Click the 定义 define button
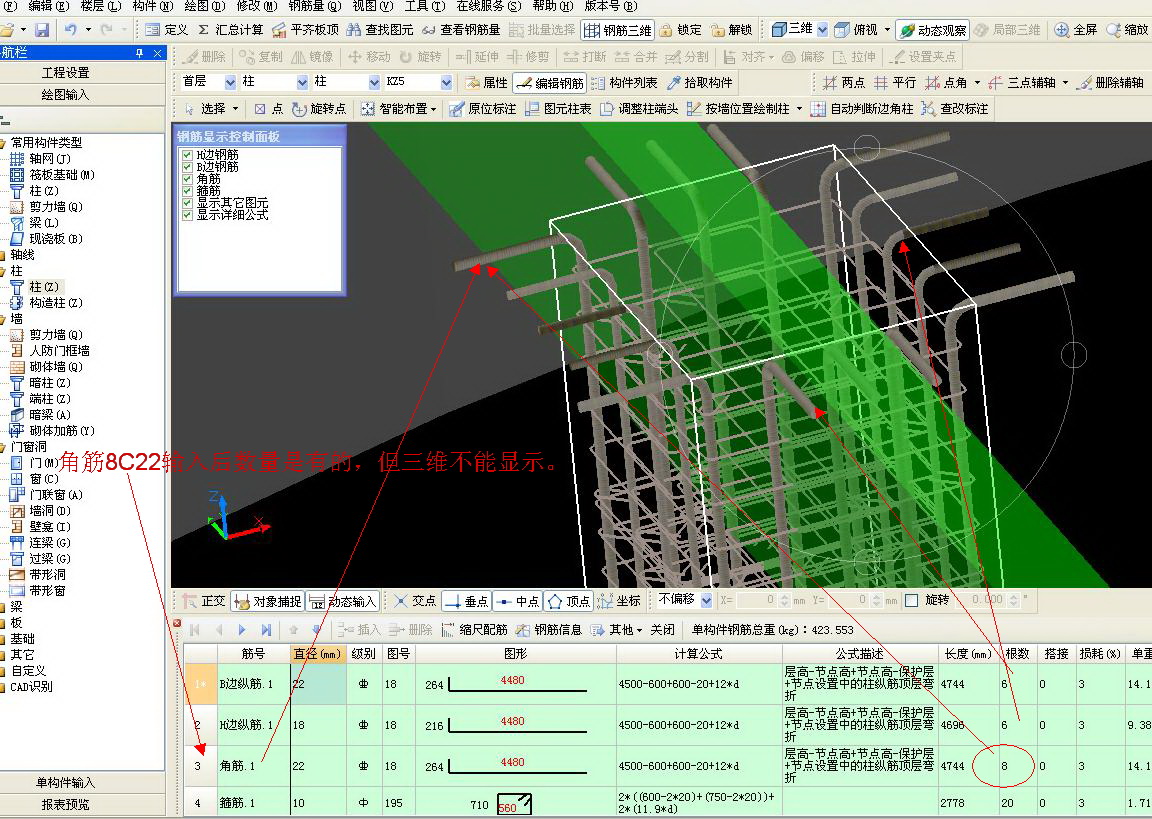1152x819 pixels. [x=166, y=30]
